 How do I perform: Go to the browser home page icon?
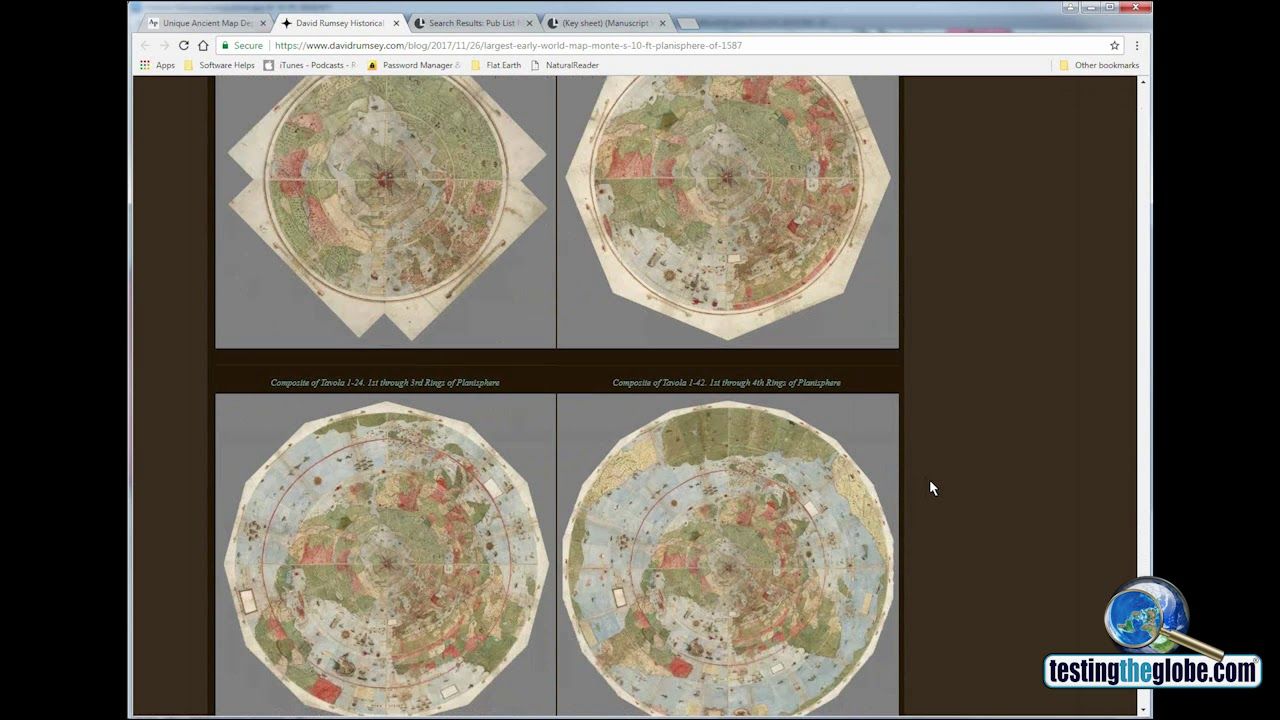203,46
